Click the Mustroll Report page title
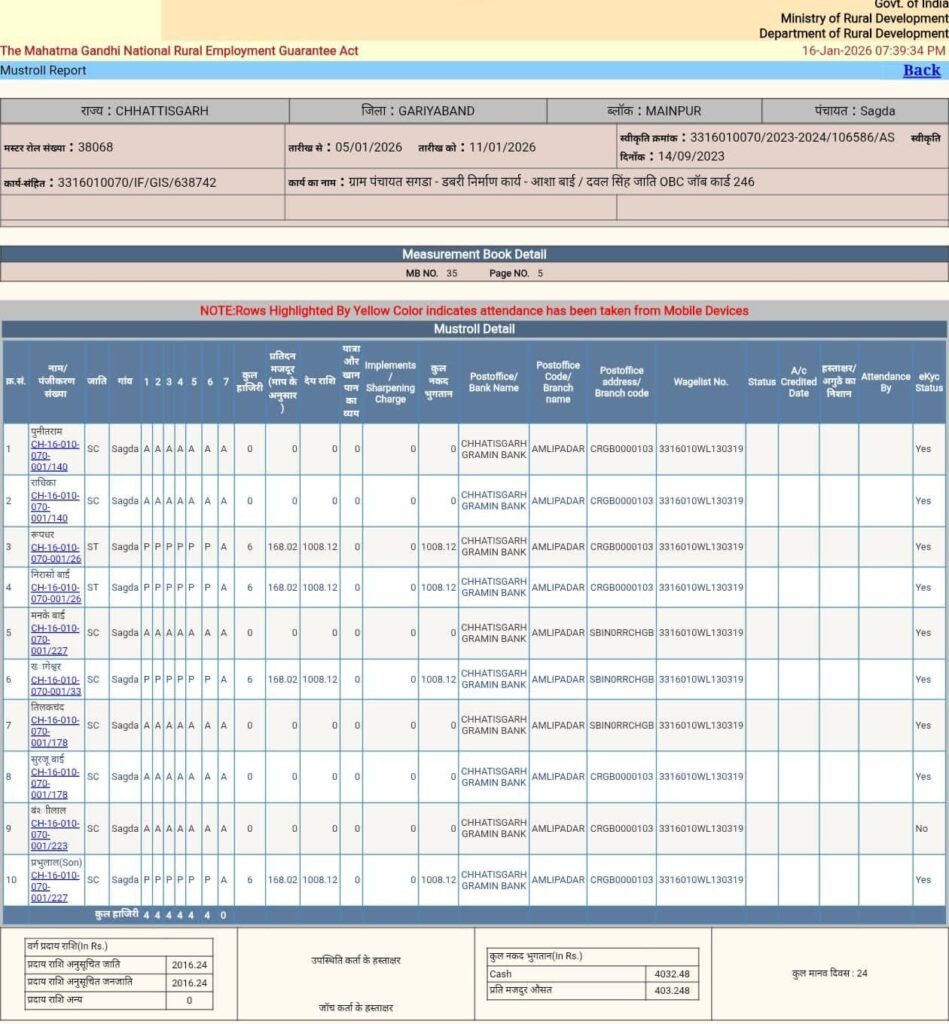The height and width of the screenshot is (1024, 949). [x=43, y=71]
